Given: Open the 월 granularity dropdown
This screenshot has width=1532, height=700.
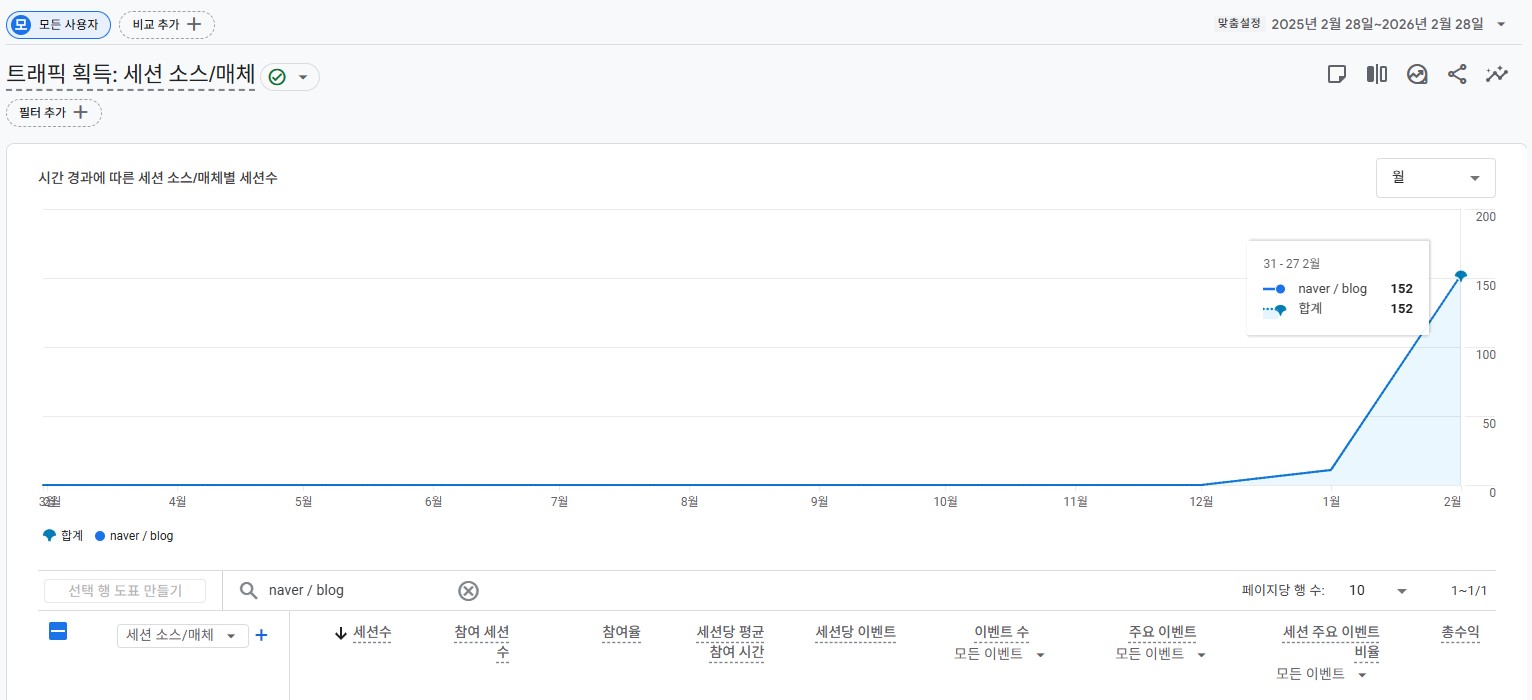Looking at the screenshot, I should 1435,177.
